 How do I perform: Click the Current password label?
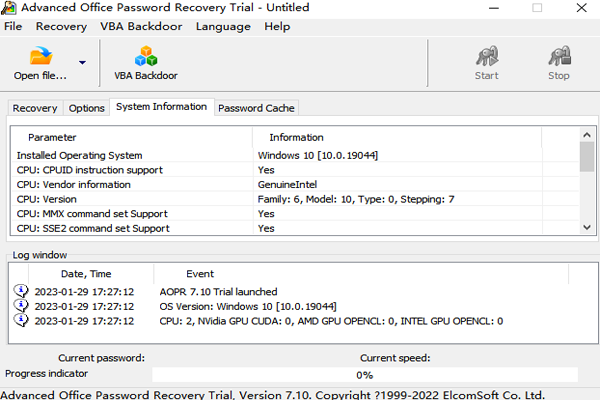(x=101, y=358)
